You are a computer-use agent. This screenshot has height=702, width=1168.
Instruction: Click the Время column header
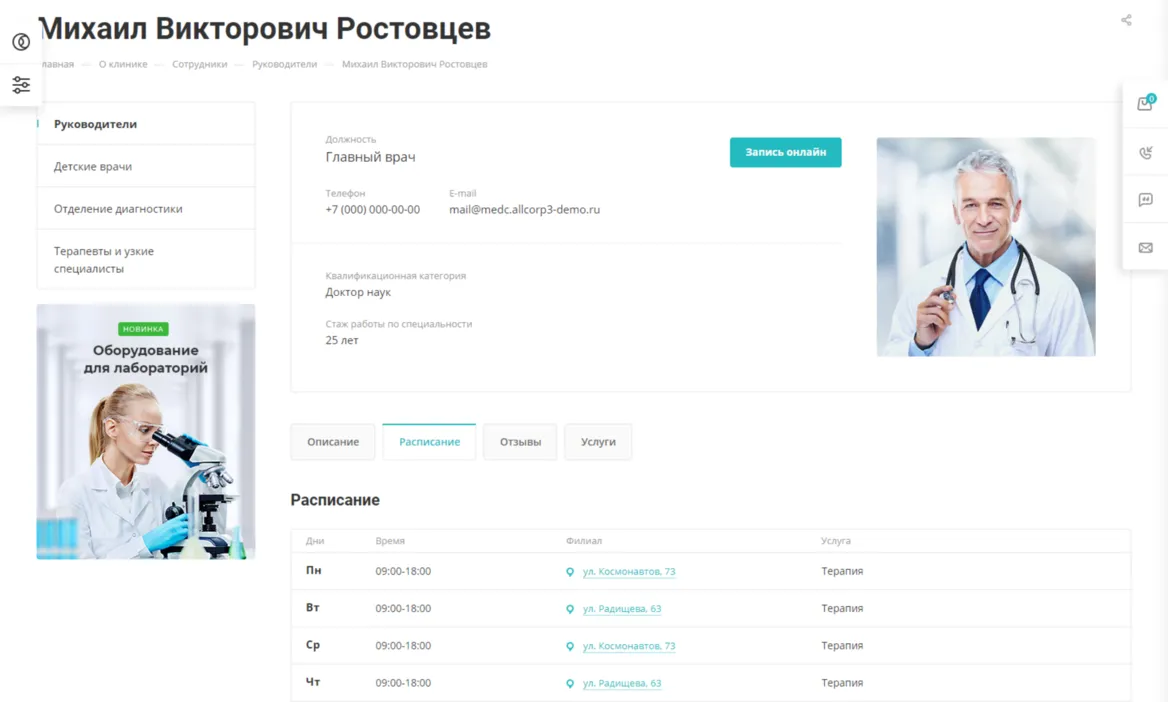pos(390,541)
